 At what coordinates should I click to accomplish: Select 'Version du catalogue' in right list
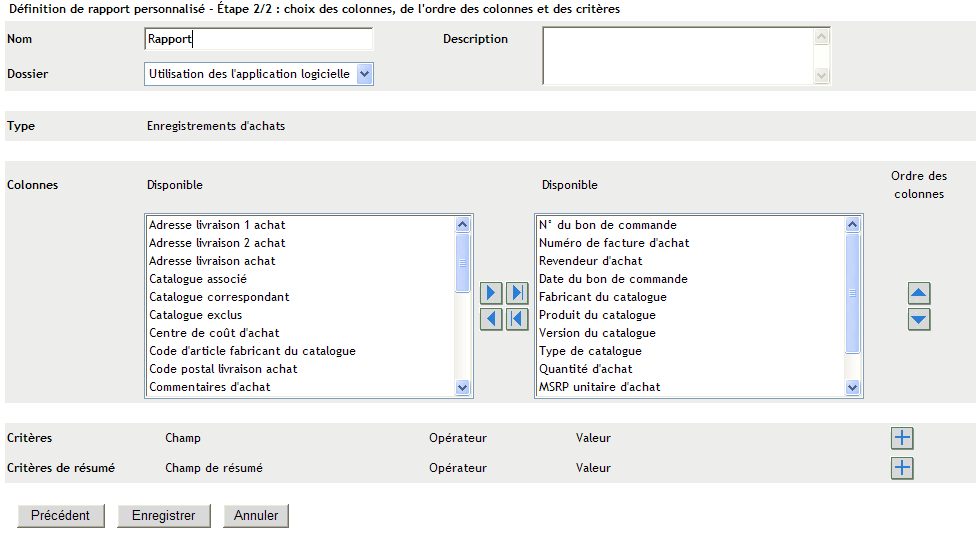click(691, 333)
